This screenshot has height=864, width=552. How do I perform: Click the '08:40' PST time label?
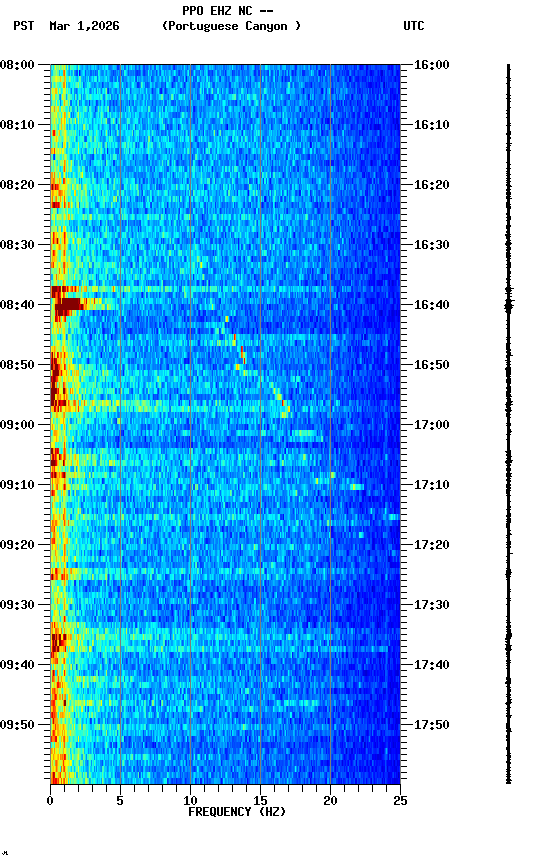click(x=17, y=305)
